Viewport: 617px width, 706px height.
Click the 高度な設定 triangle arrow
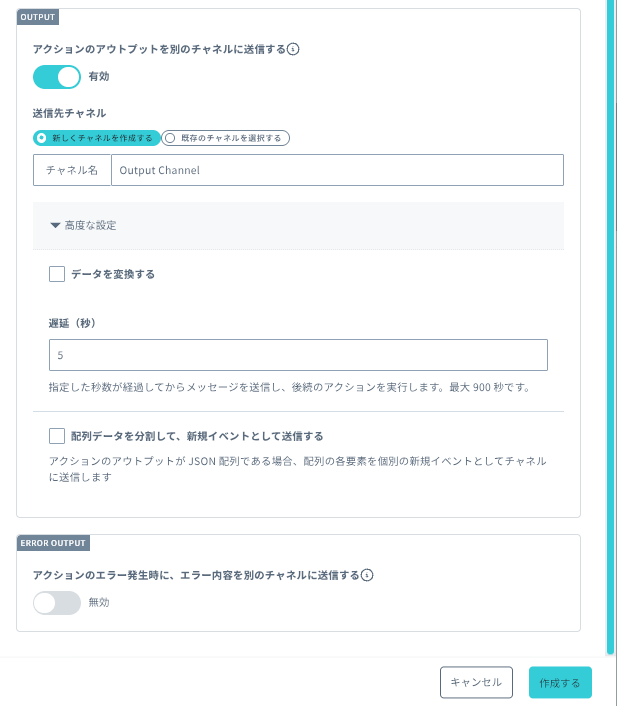[55, 226]
